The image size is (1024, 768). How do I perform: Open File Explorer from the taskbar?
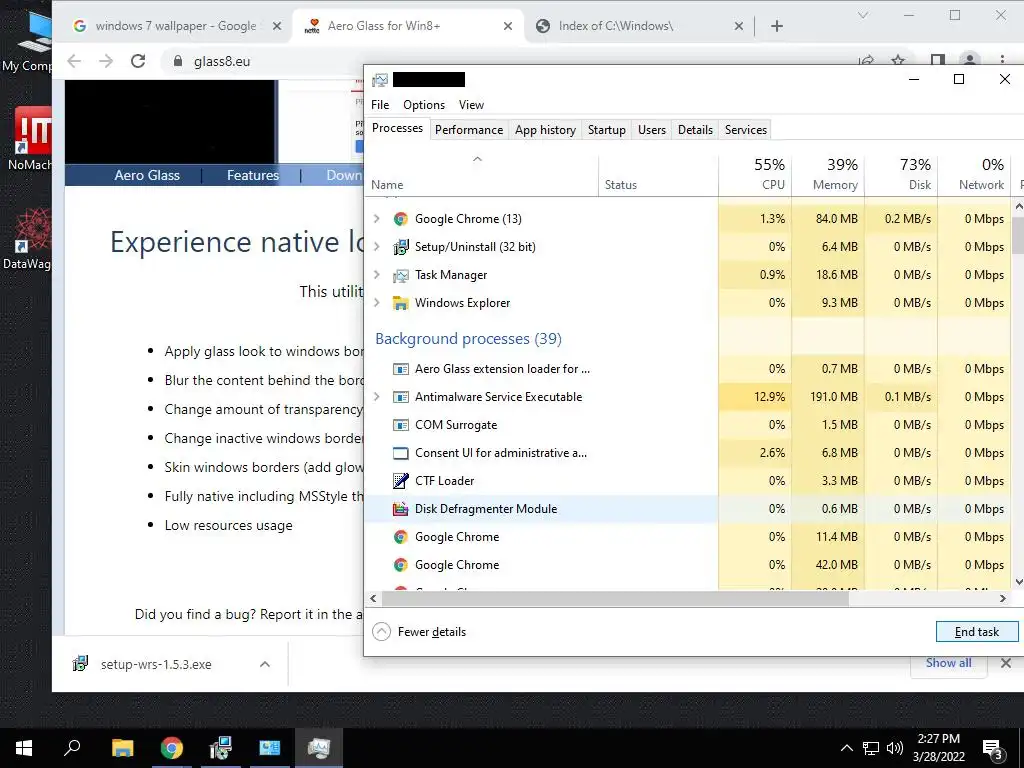click(122, 748)
